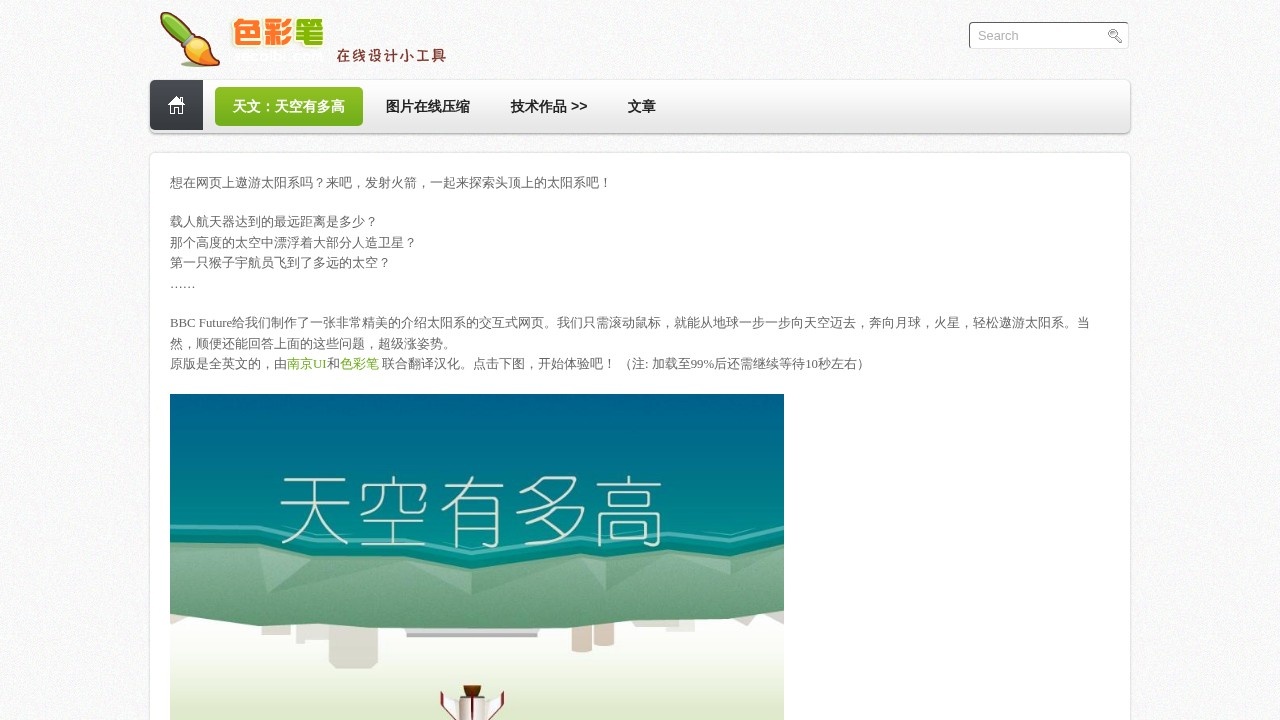Go to the 文章 section
Image resolution: width=1280 pixels, height=720 pixels.
[x=641, y=107]
